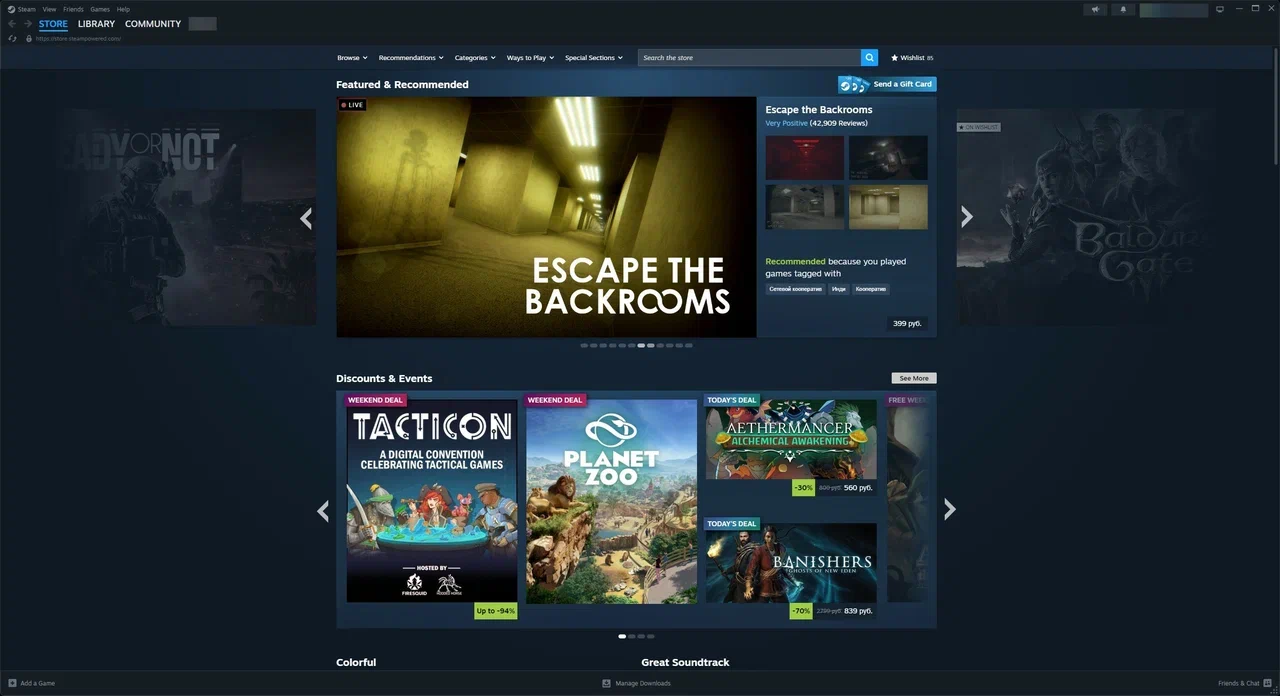The height and width of the screenshot is (696, 1280).
Task: Expand the Recommendations dropdown
Action: coord(411,58)
